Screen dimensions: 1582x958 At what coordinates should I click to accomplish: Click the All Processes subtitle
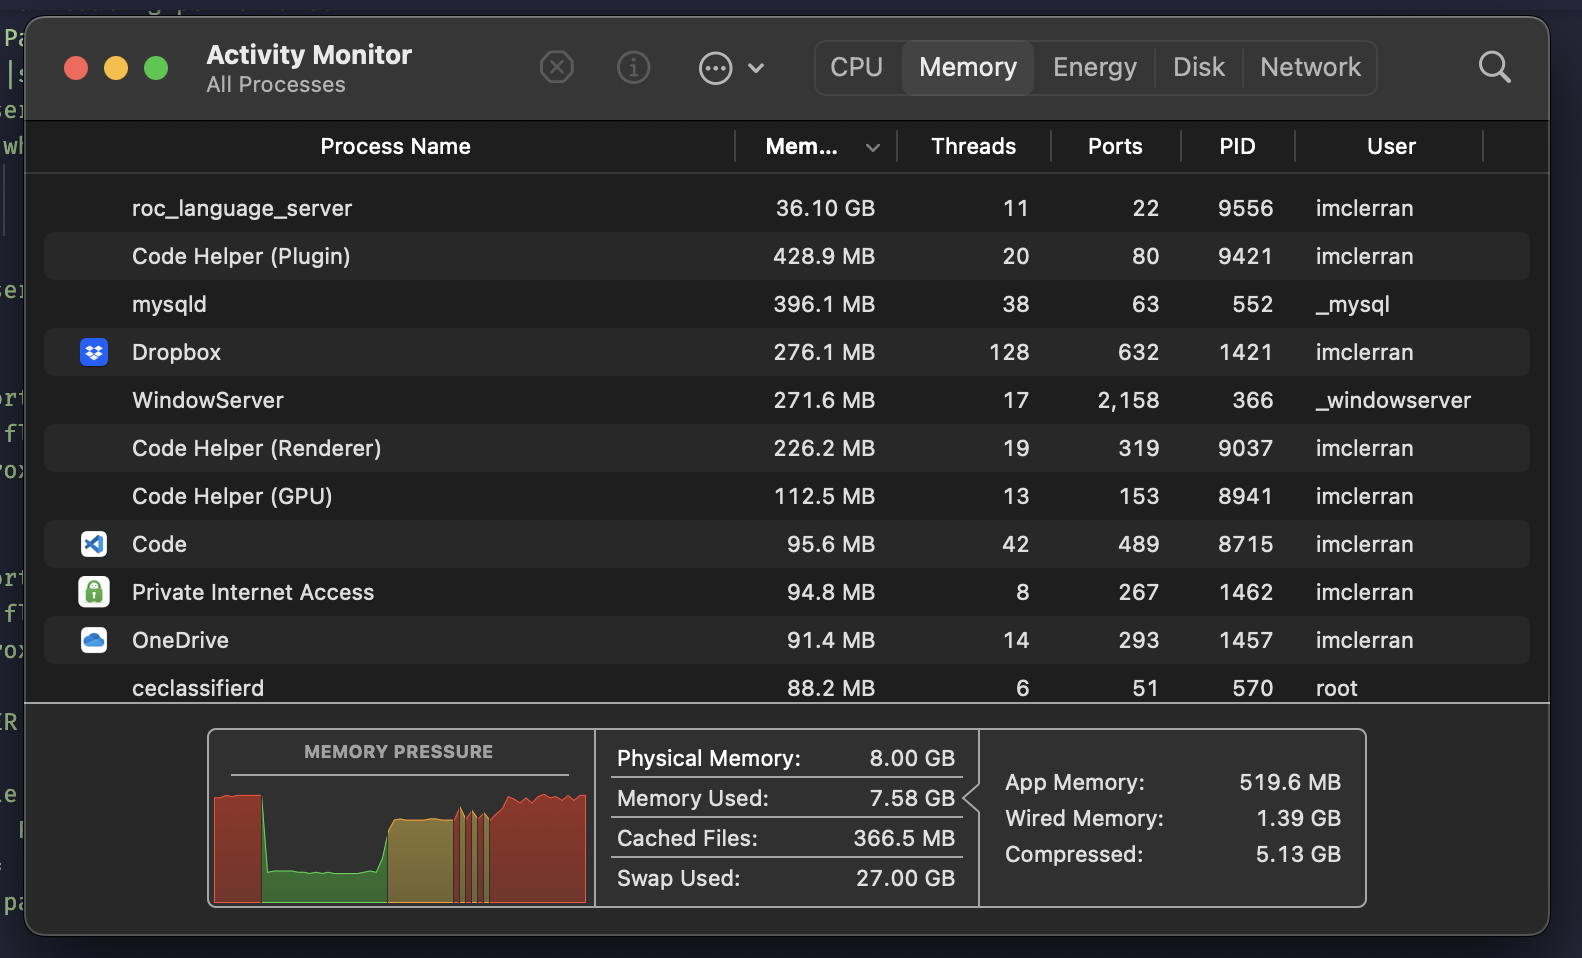pyautogui.click(x=276, y=85)
